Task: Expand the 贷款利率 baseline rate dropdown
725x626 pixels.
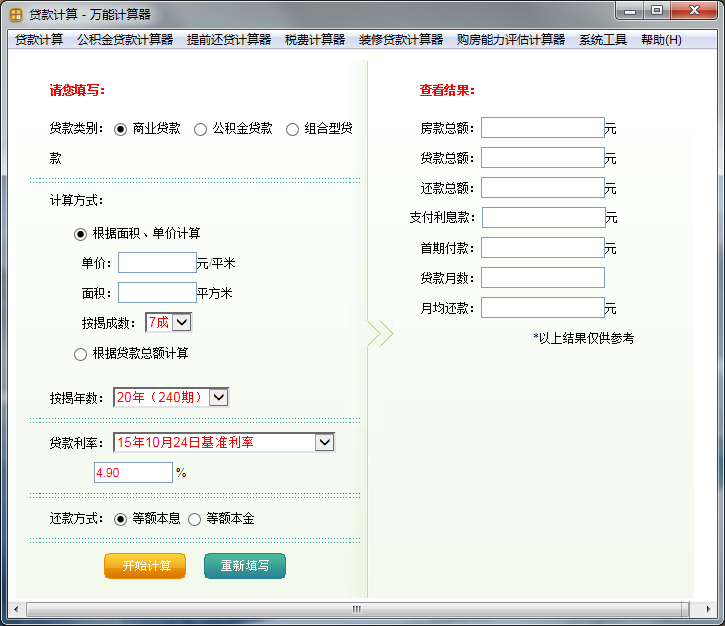Action: click(x=325, y=442)
